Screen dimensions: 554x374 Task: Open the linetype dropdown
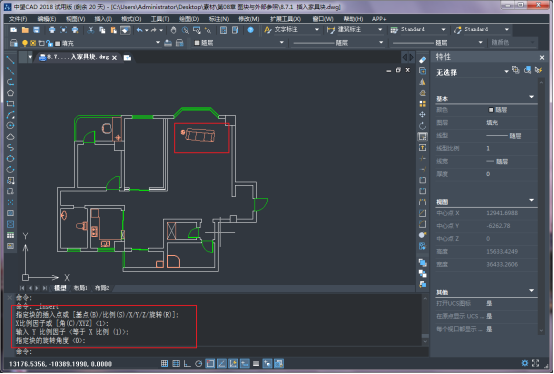[381, 43]
